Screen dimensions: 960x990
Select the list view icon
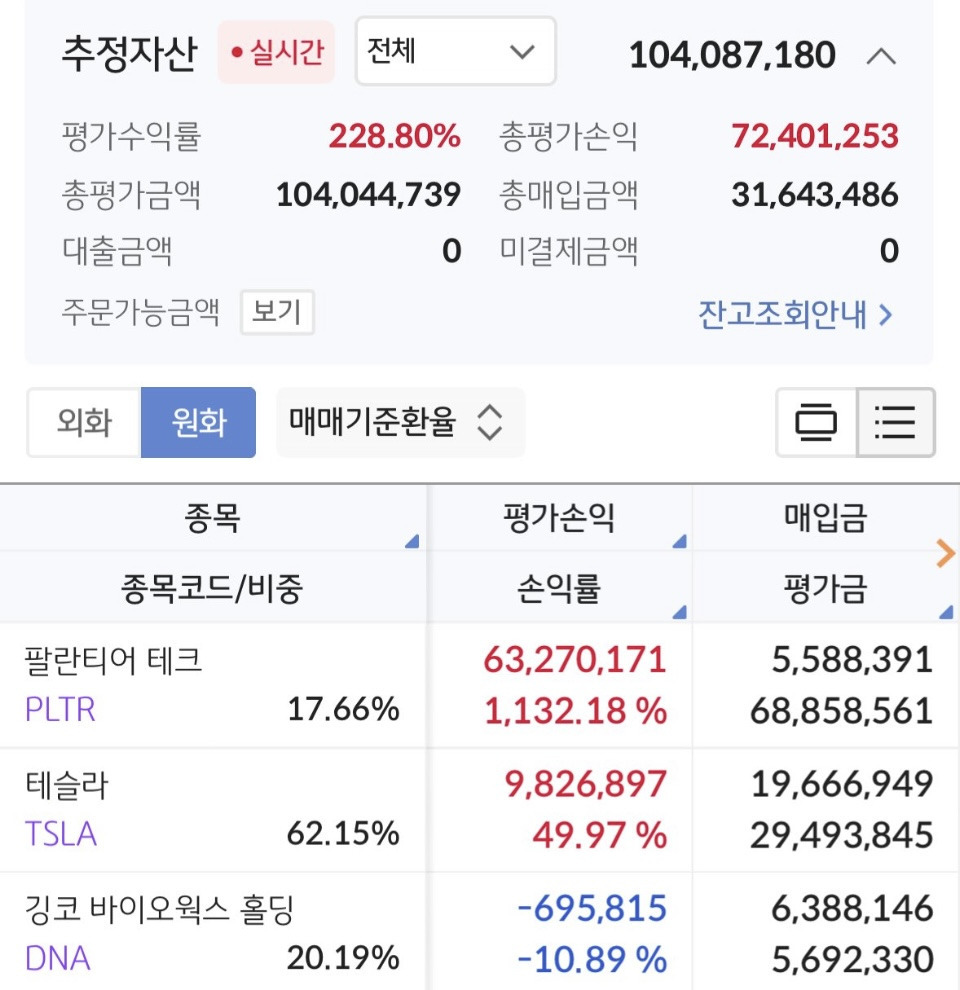pos(893,421)
